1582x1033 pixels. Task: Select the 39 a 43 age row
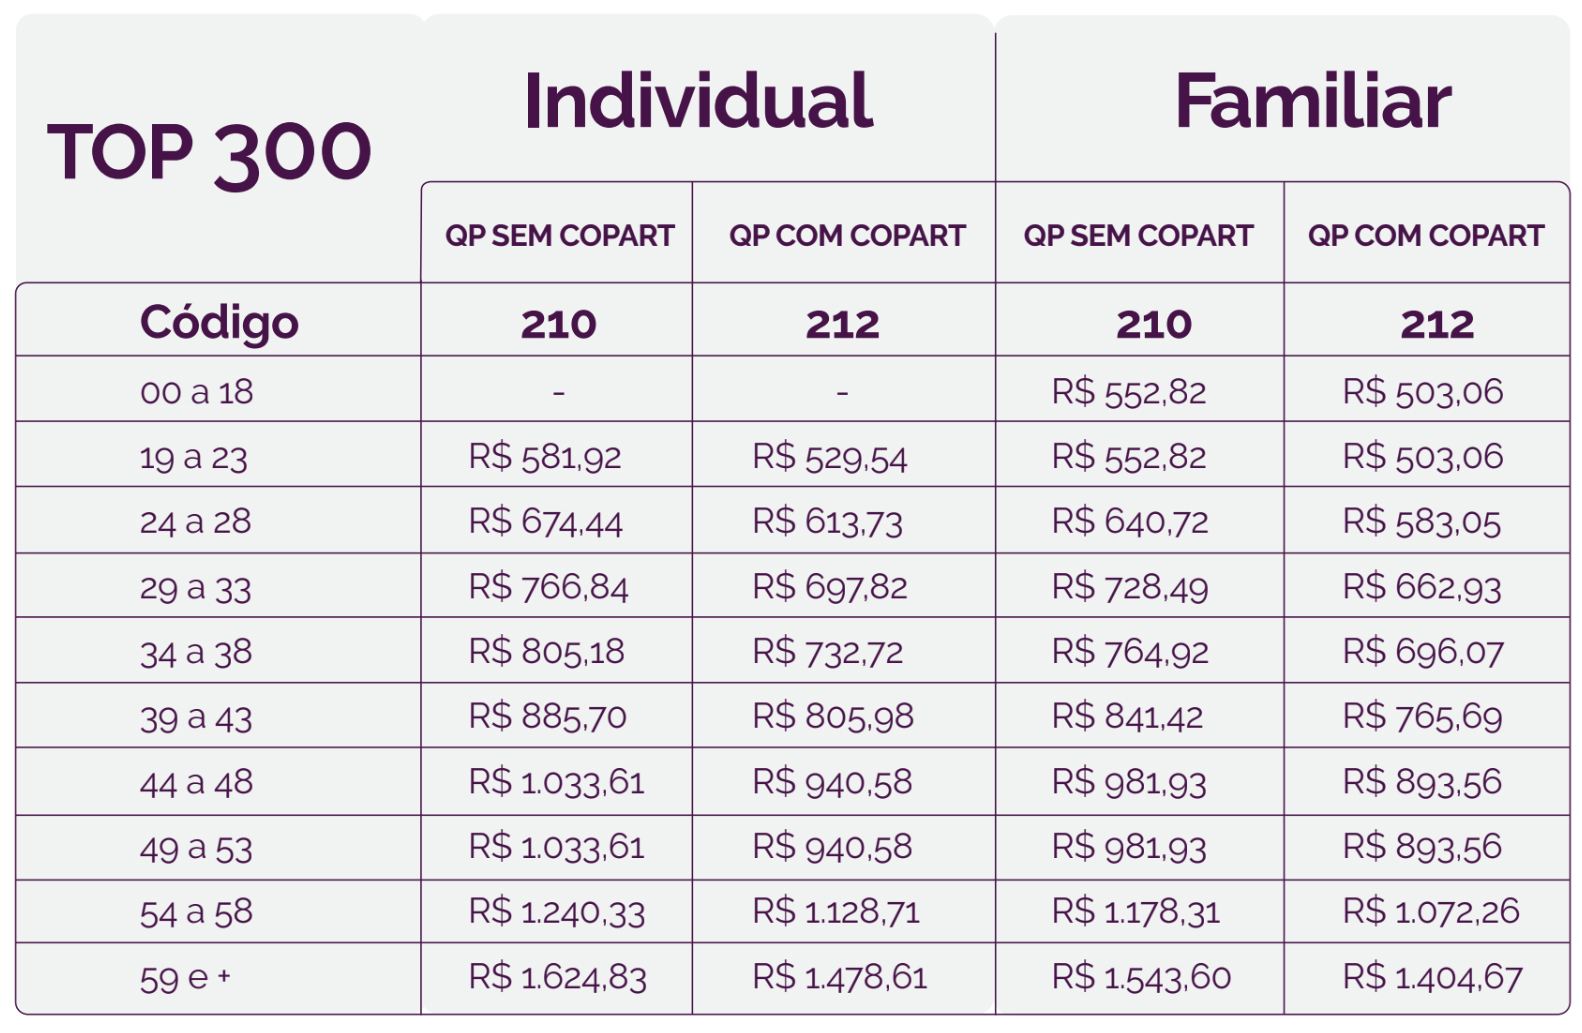click(793, 717)
